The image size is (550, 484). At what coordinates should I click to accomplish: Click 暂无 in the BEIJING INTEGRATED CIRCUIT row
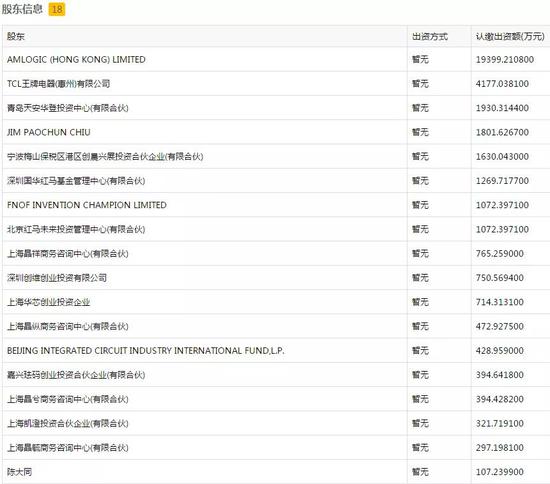click(x=420, y=350)
